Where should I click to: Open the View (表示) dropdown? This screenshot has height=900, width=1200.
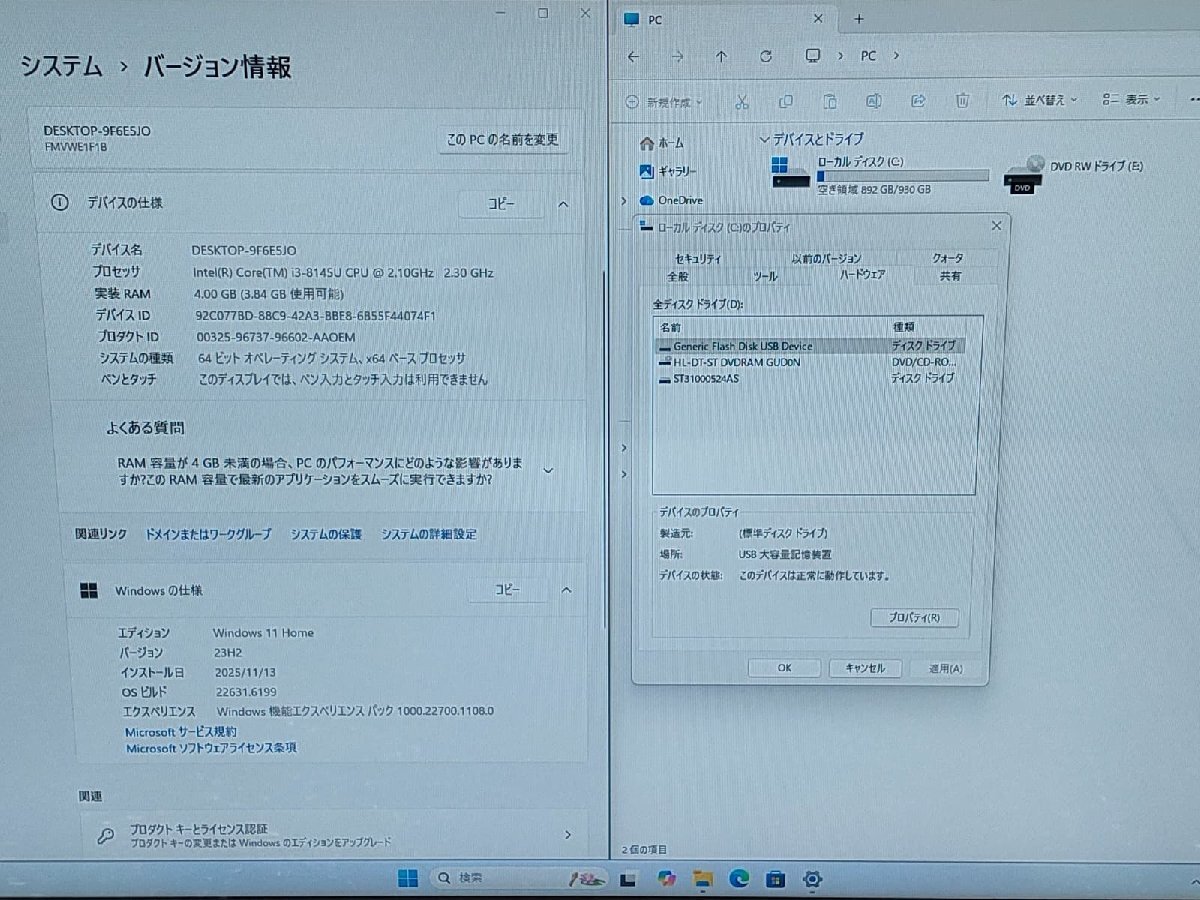click(1131, 100)
